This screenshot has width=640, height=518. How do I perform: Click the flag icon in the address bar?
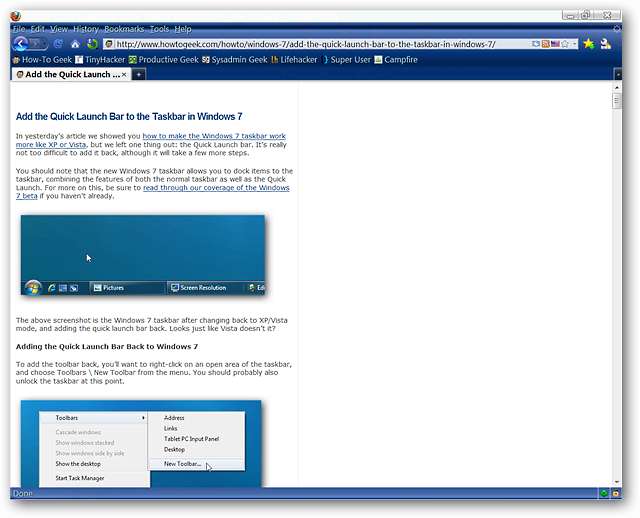pyautogui.click(x=555, y=44)
